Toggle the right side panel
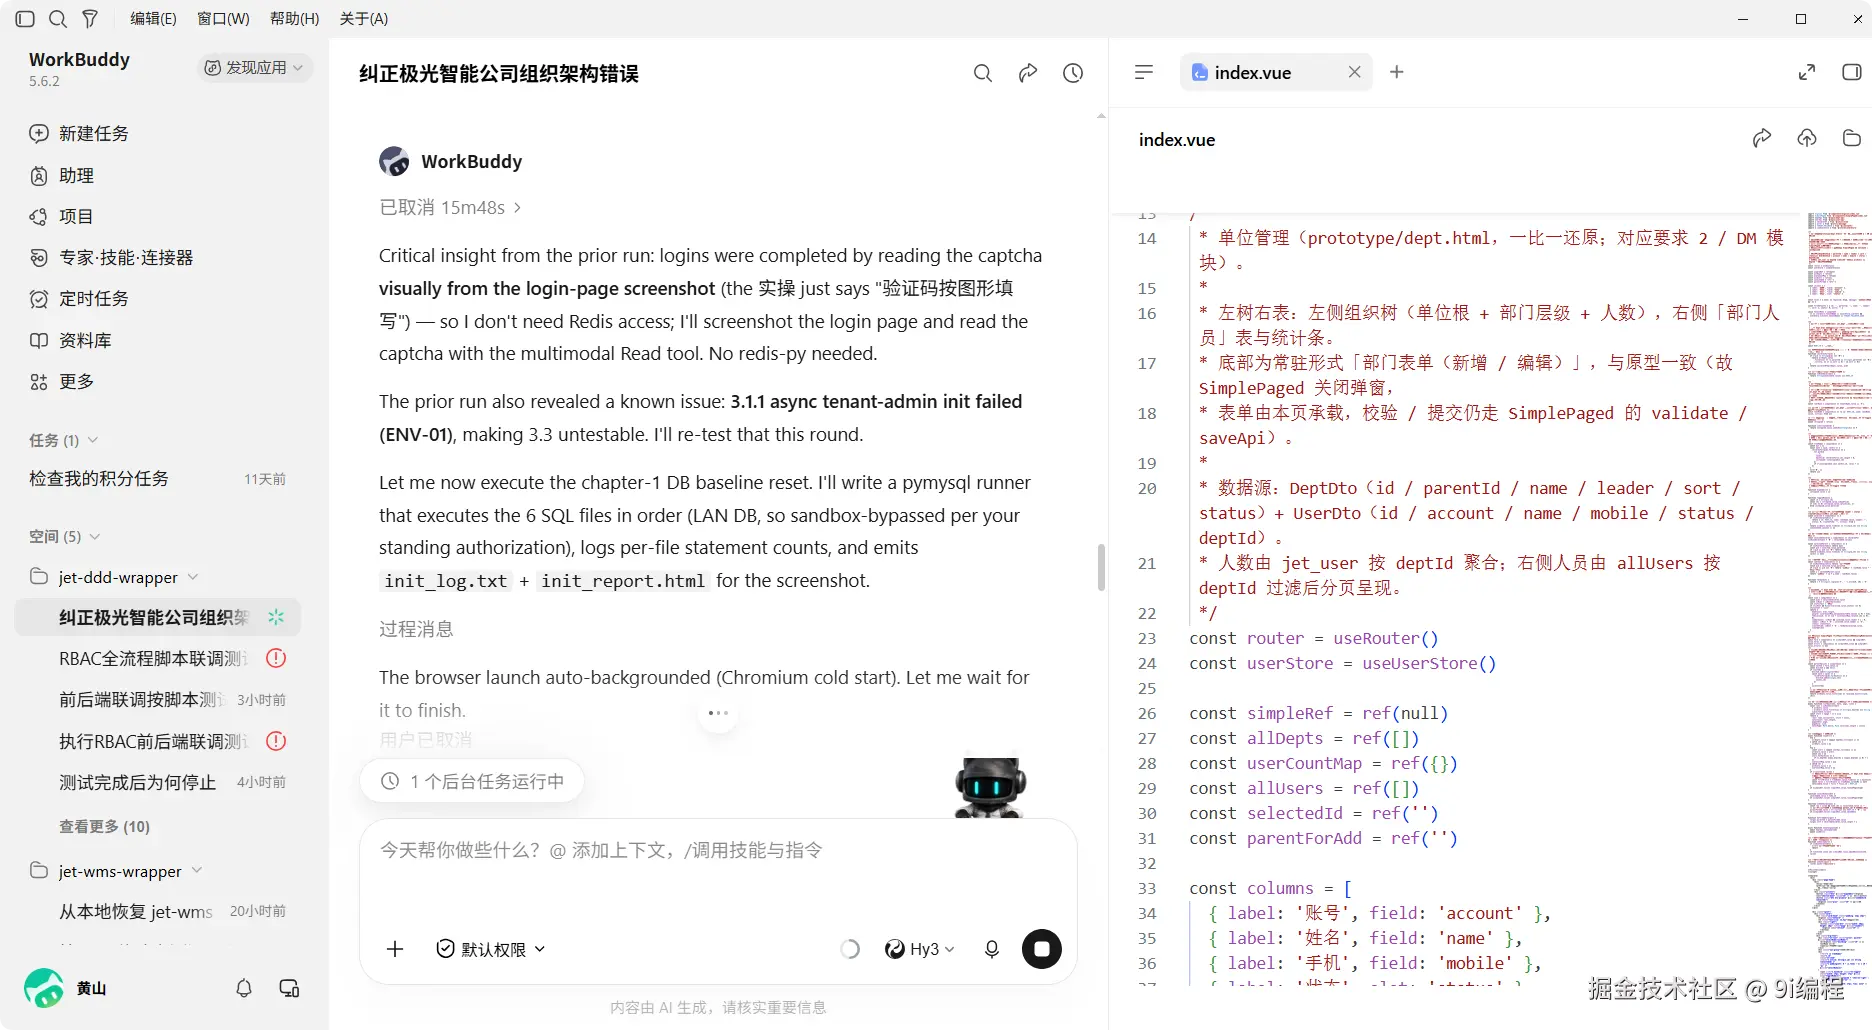The height and width of the screenshot is (1030, 1872). click(x=1851, y=72)
